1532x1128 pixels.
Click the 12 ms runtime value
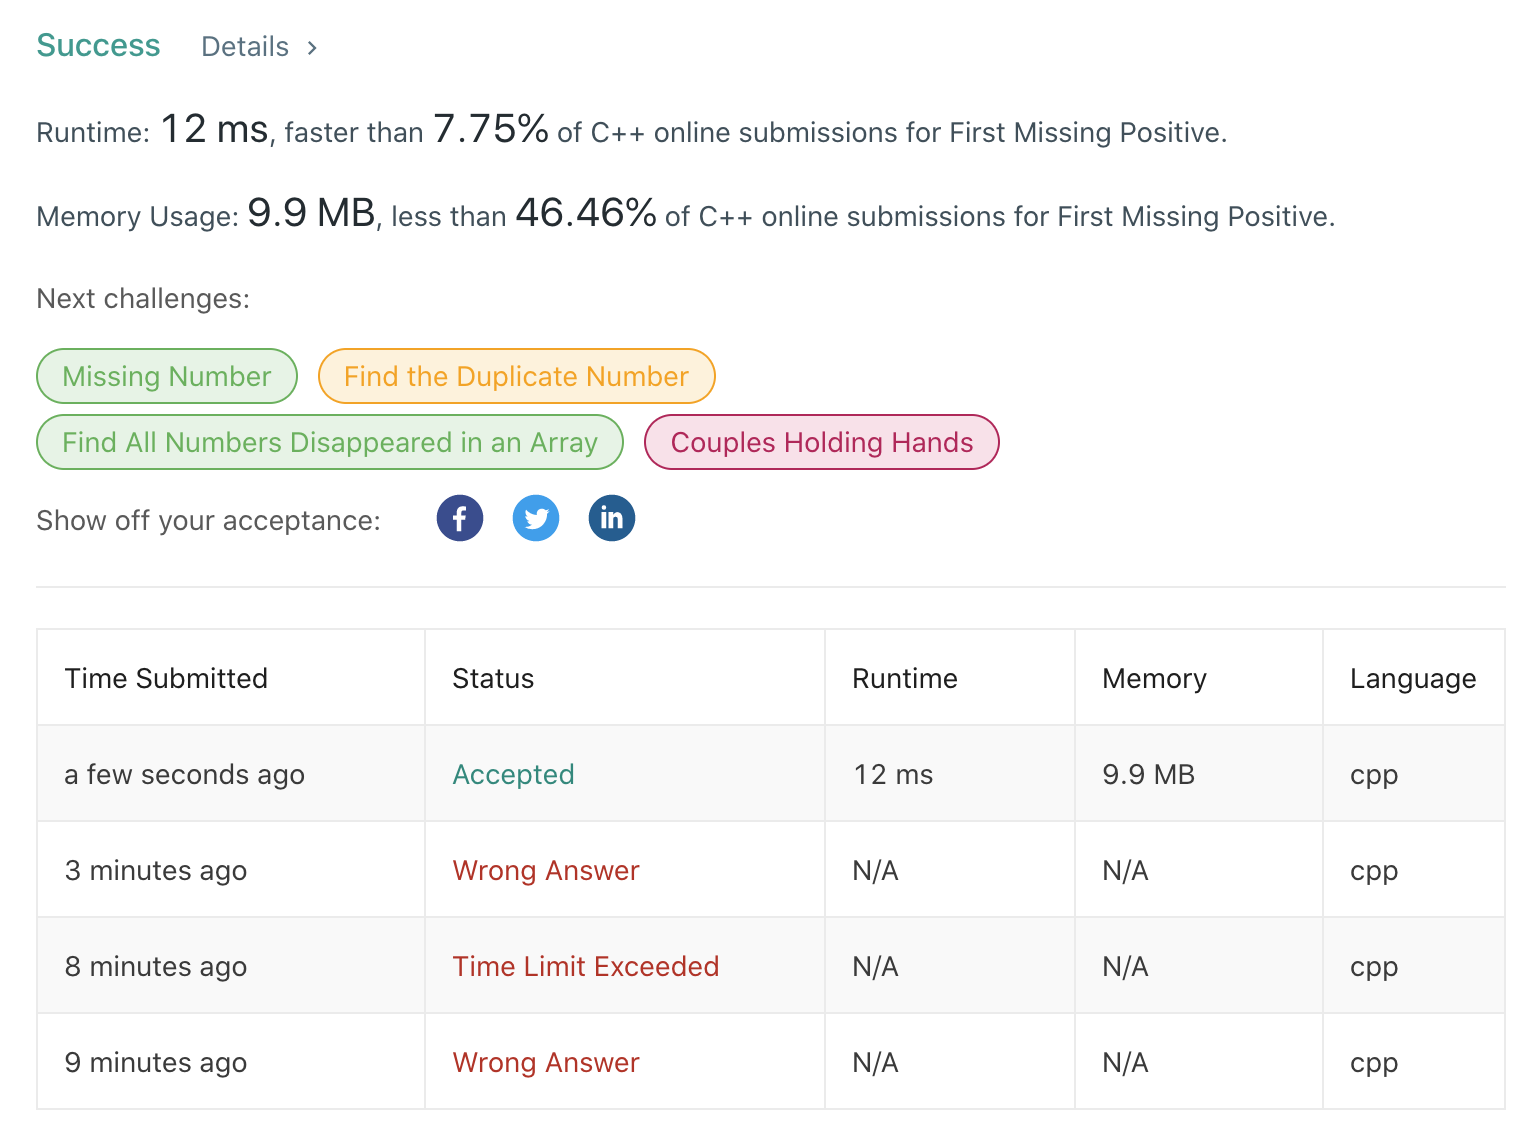[892, 774]
